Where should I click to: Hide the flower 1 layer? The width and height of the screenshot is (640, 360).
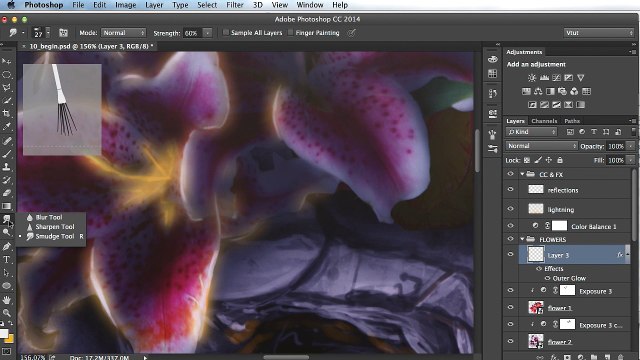[x=510, y=307]
